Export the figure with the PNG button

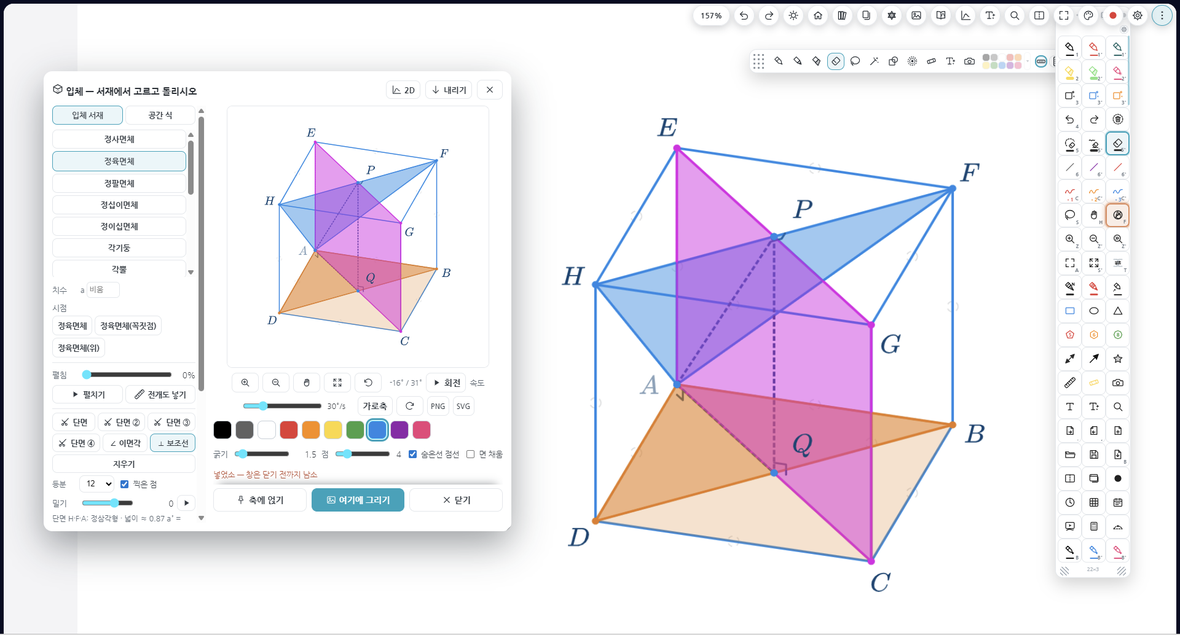click(x=438, y=406)
